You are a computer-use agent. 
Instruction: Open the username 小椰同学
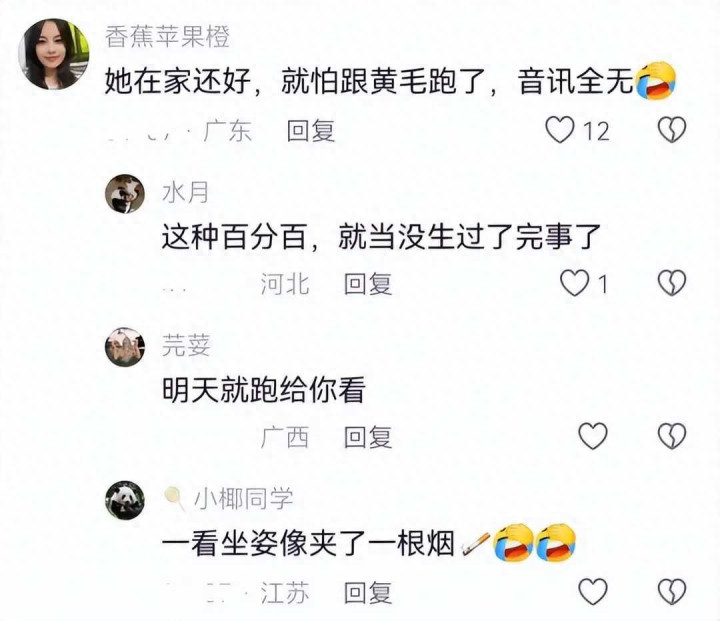coord(243,498)
